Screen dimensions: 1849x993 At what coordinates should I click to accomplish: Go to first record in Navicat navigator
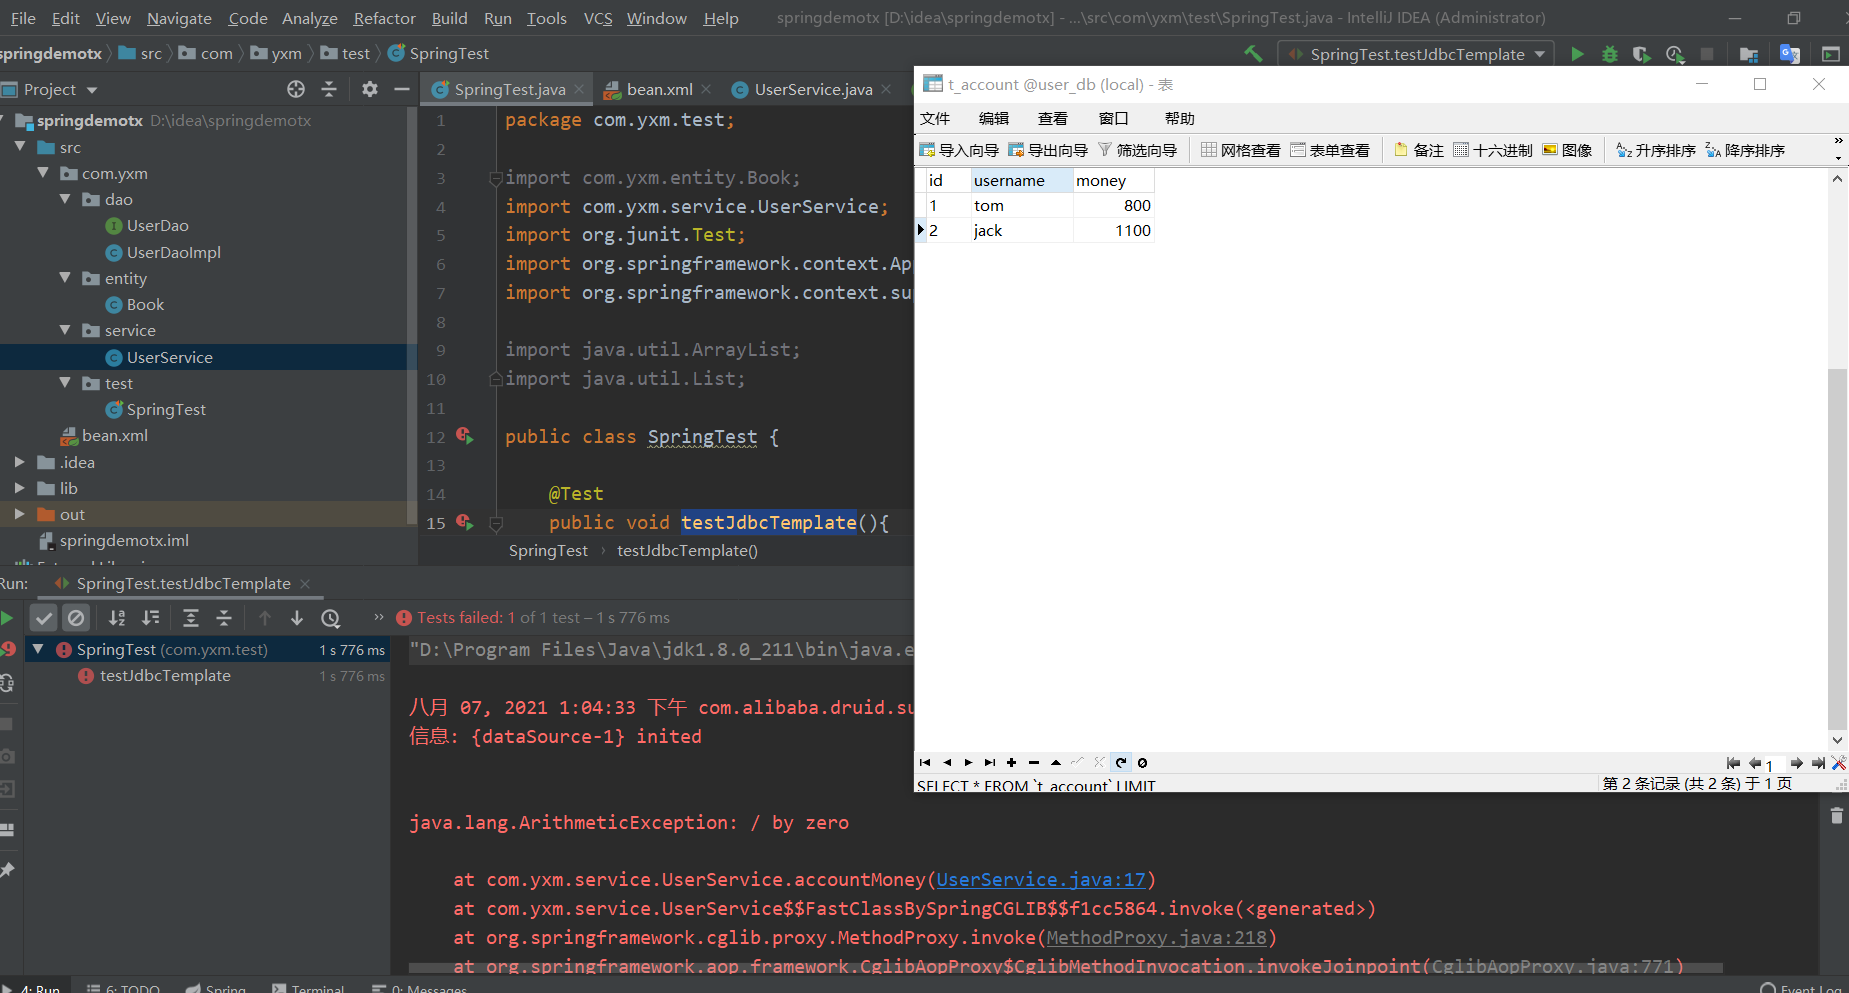click(925, 762)
